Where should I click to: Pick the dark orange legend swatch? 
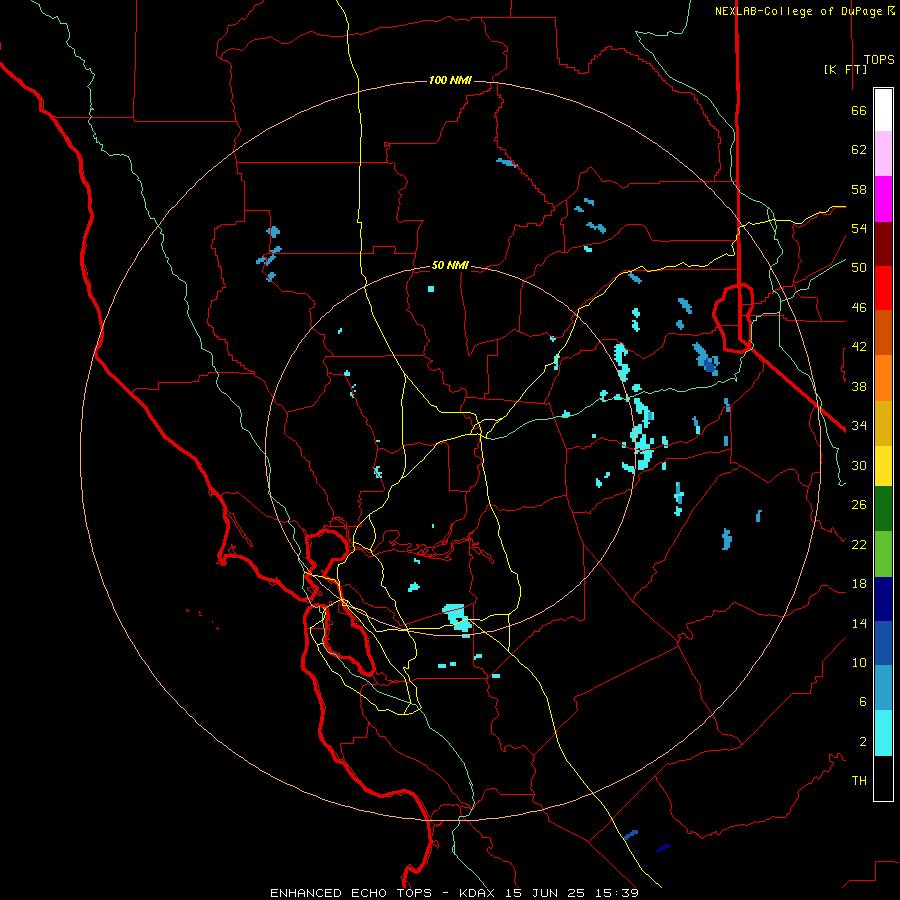[883, 332]
